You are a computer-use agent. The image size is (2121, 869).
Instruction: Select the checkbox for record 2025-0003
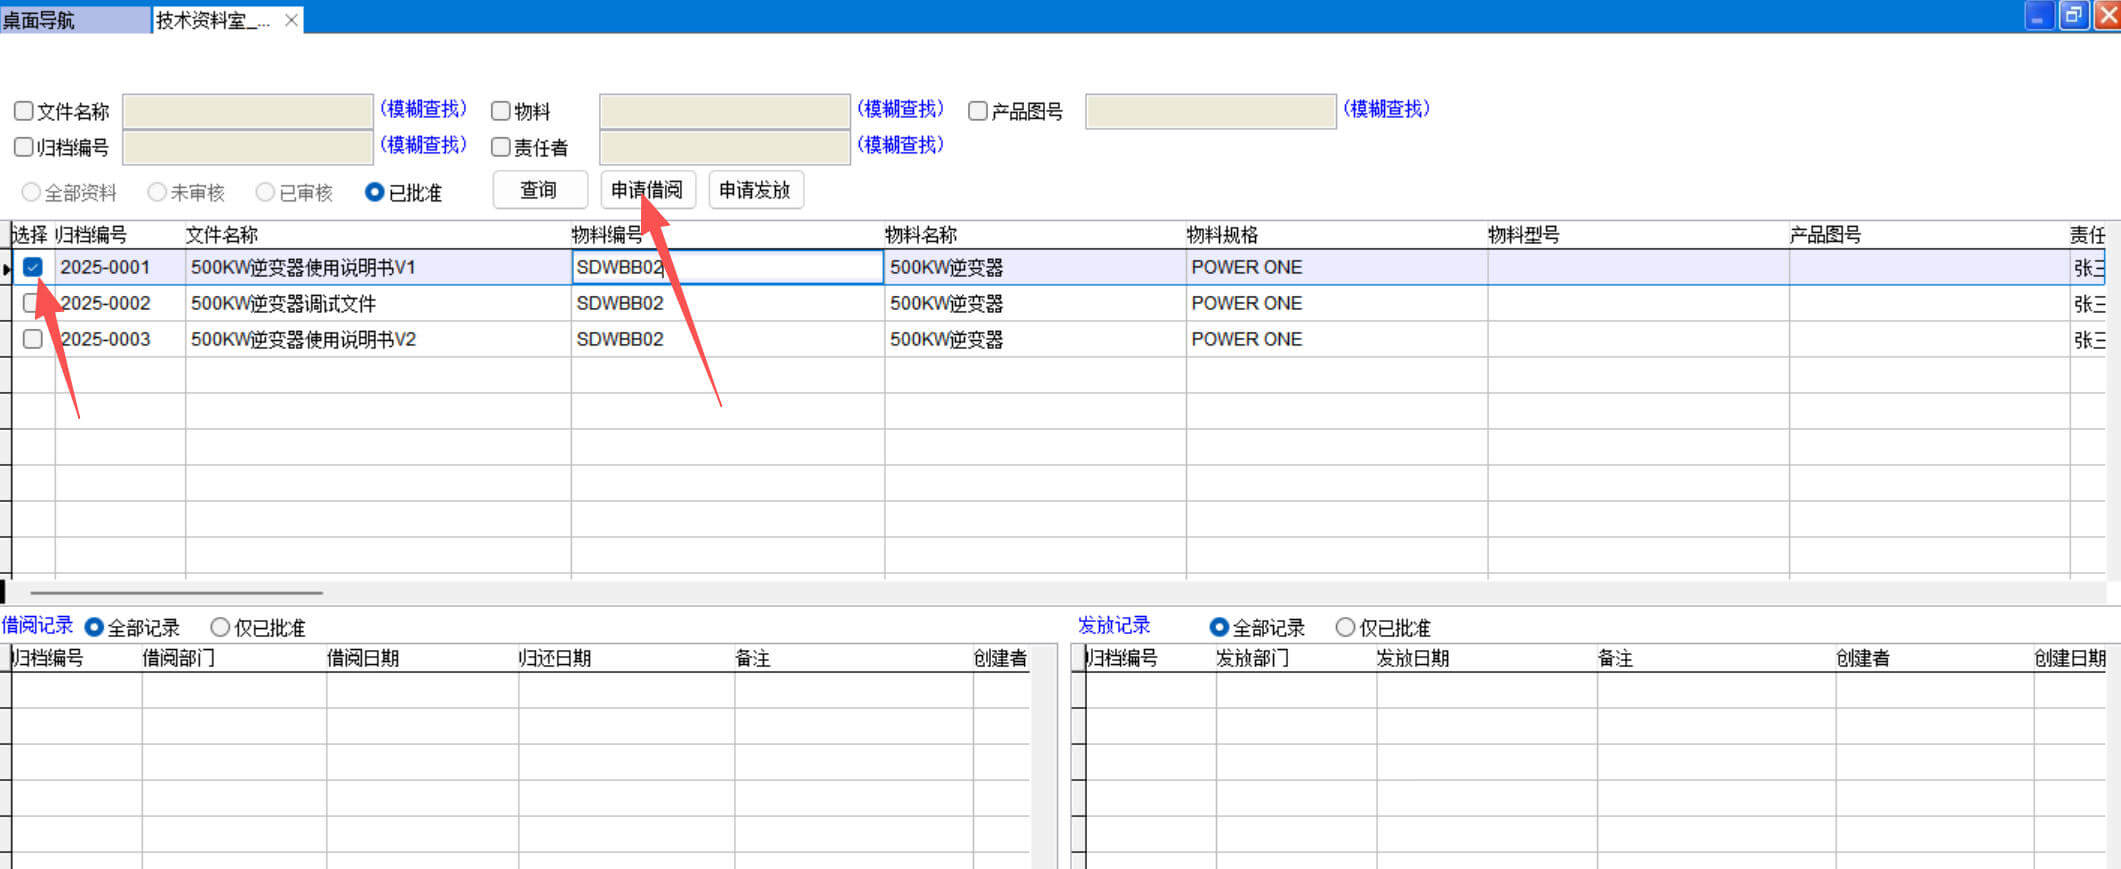click(33, 339)
